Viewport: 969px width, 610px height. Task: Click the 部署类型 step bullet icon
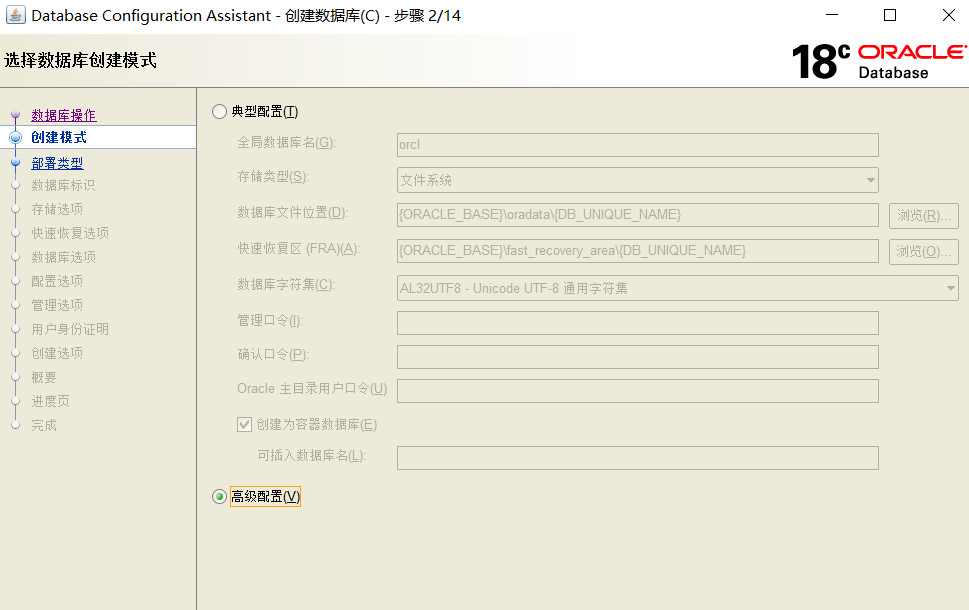[15, 163]
